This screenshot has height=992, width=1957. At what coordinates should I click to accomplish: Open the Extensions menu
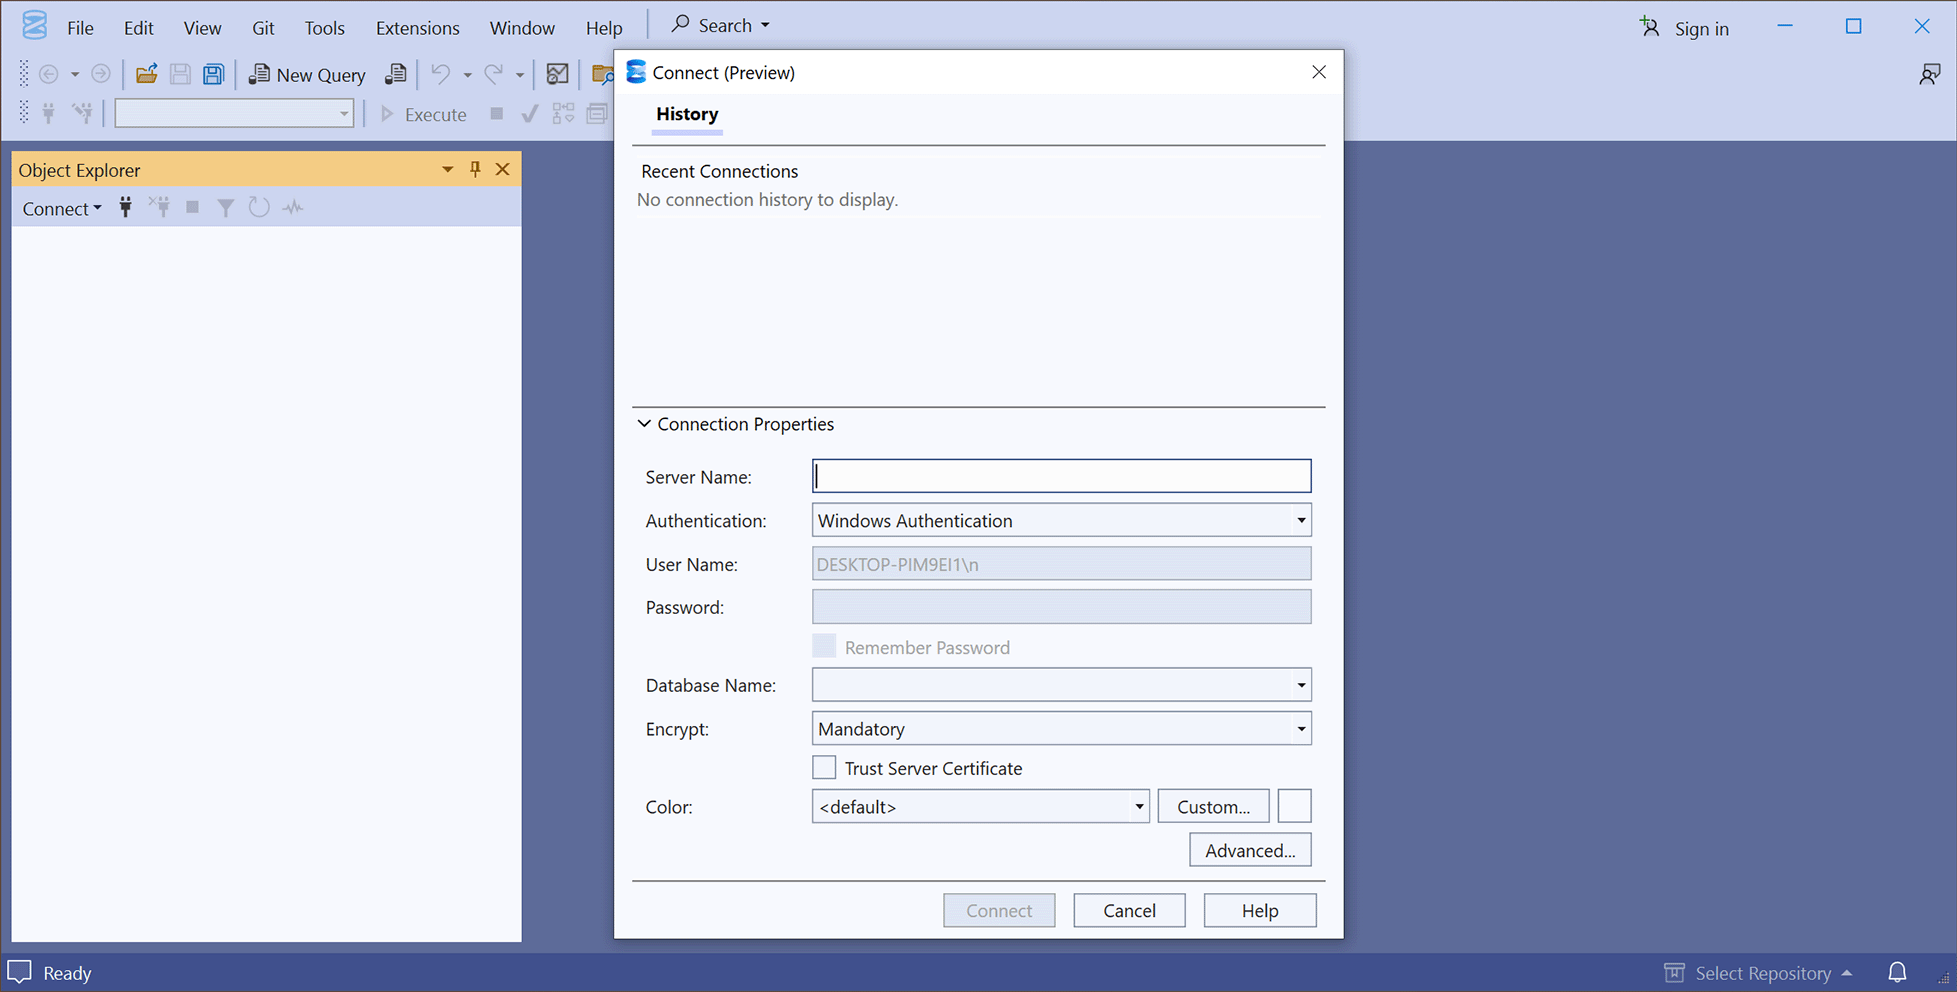click(x=417, y=28)
